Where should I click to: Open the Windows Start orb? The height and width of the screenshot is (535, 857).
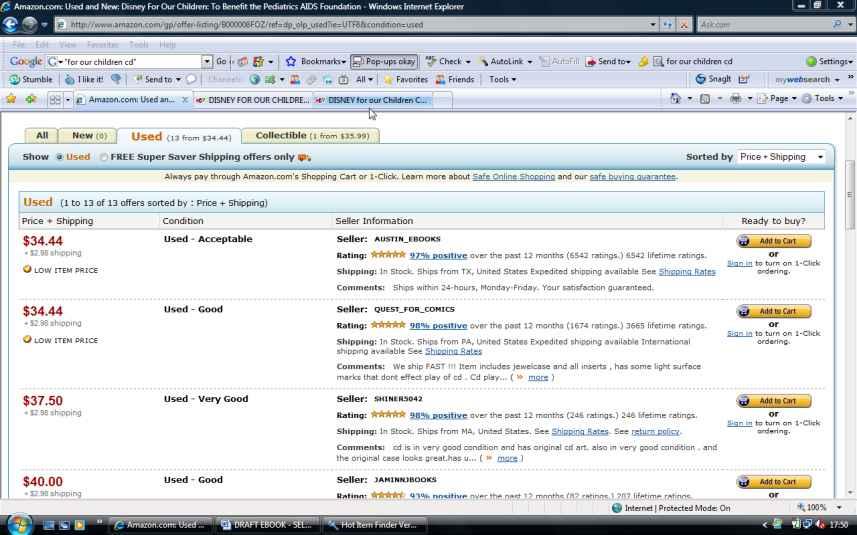click(x=19, y=524)
